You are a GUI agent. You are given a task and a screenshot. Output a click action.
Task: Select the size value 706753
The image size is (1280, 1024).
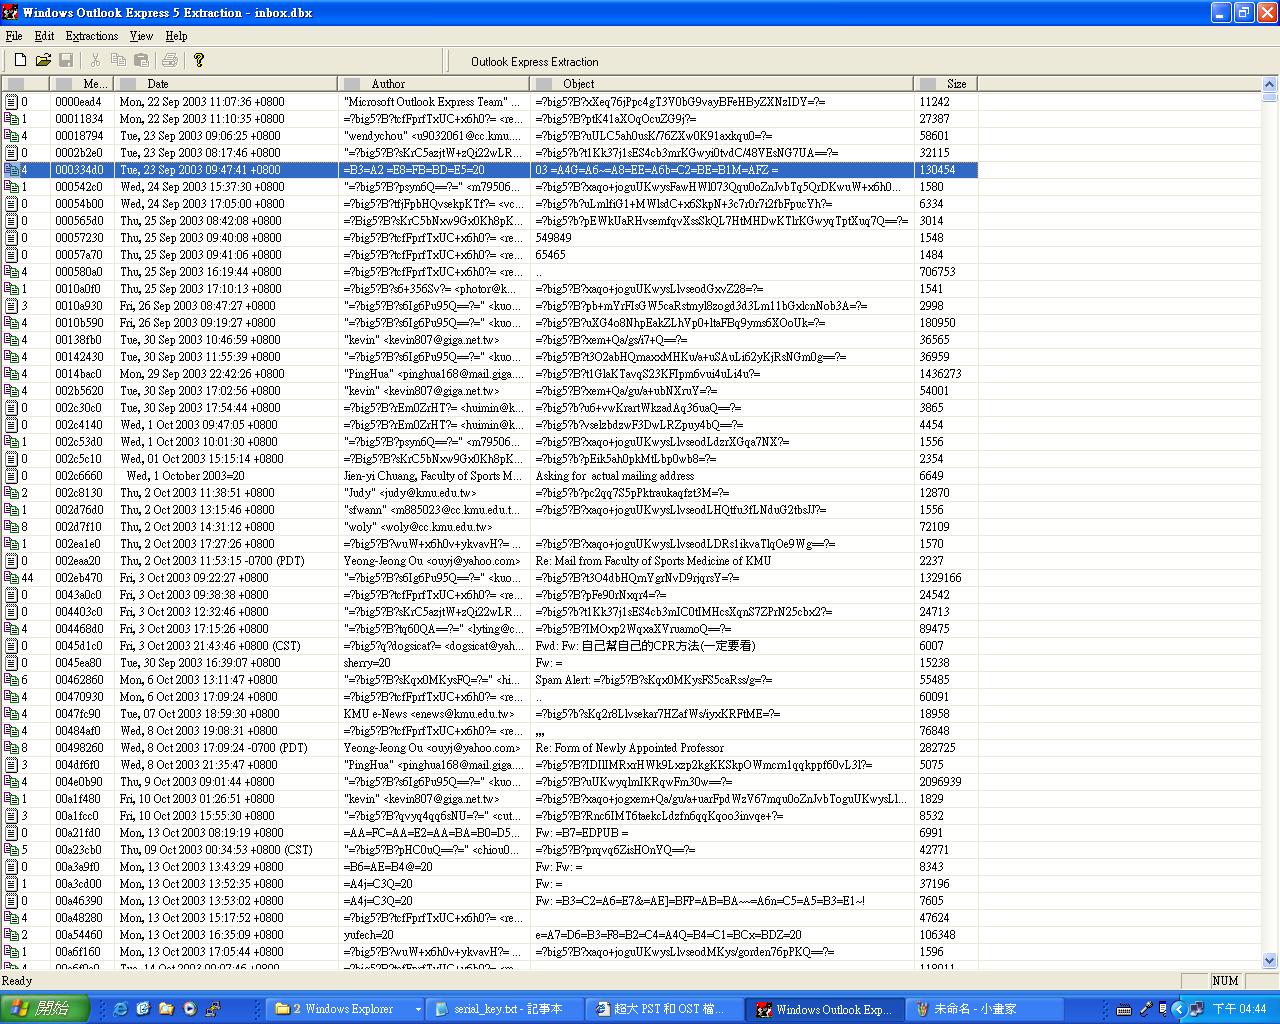click(x=937, y=272)
